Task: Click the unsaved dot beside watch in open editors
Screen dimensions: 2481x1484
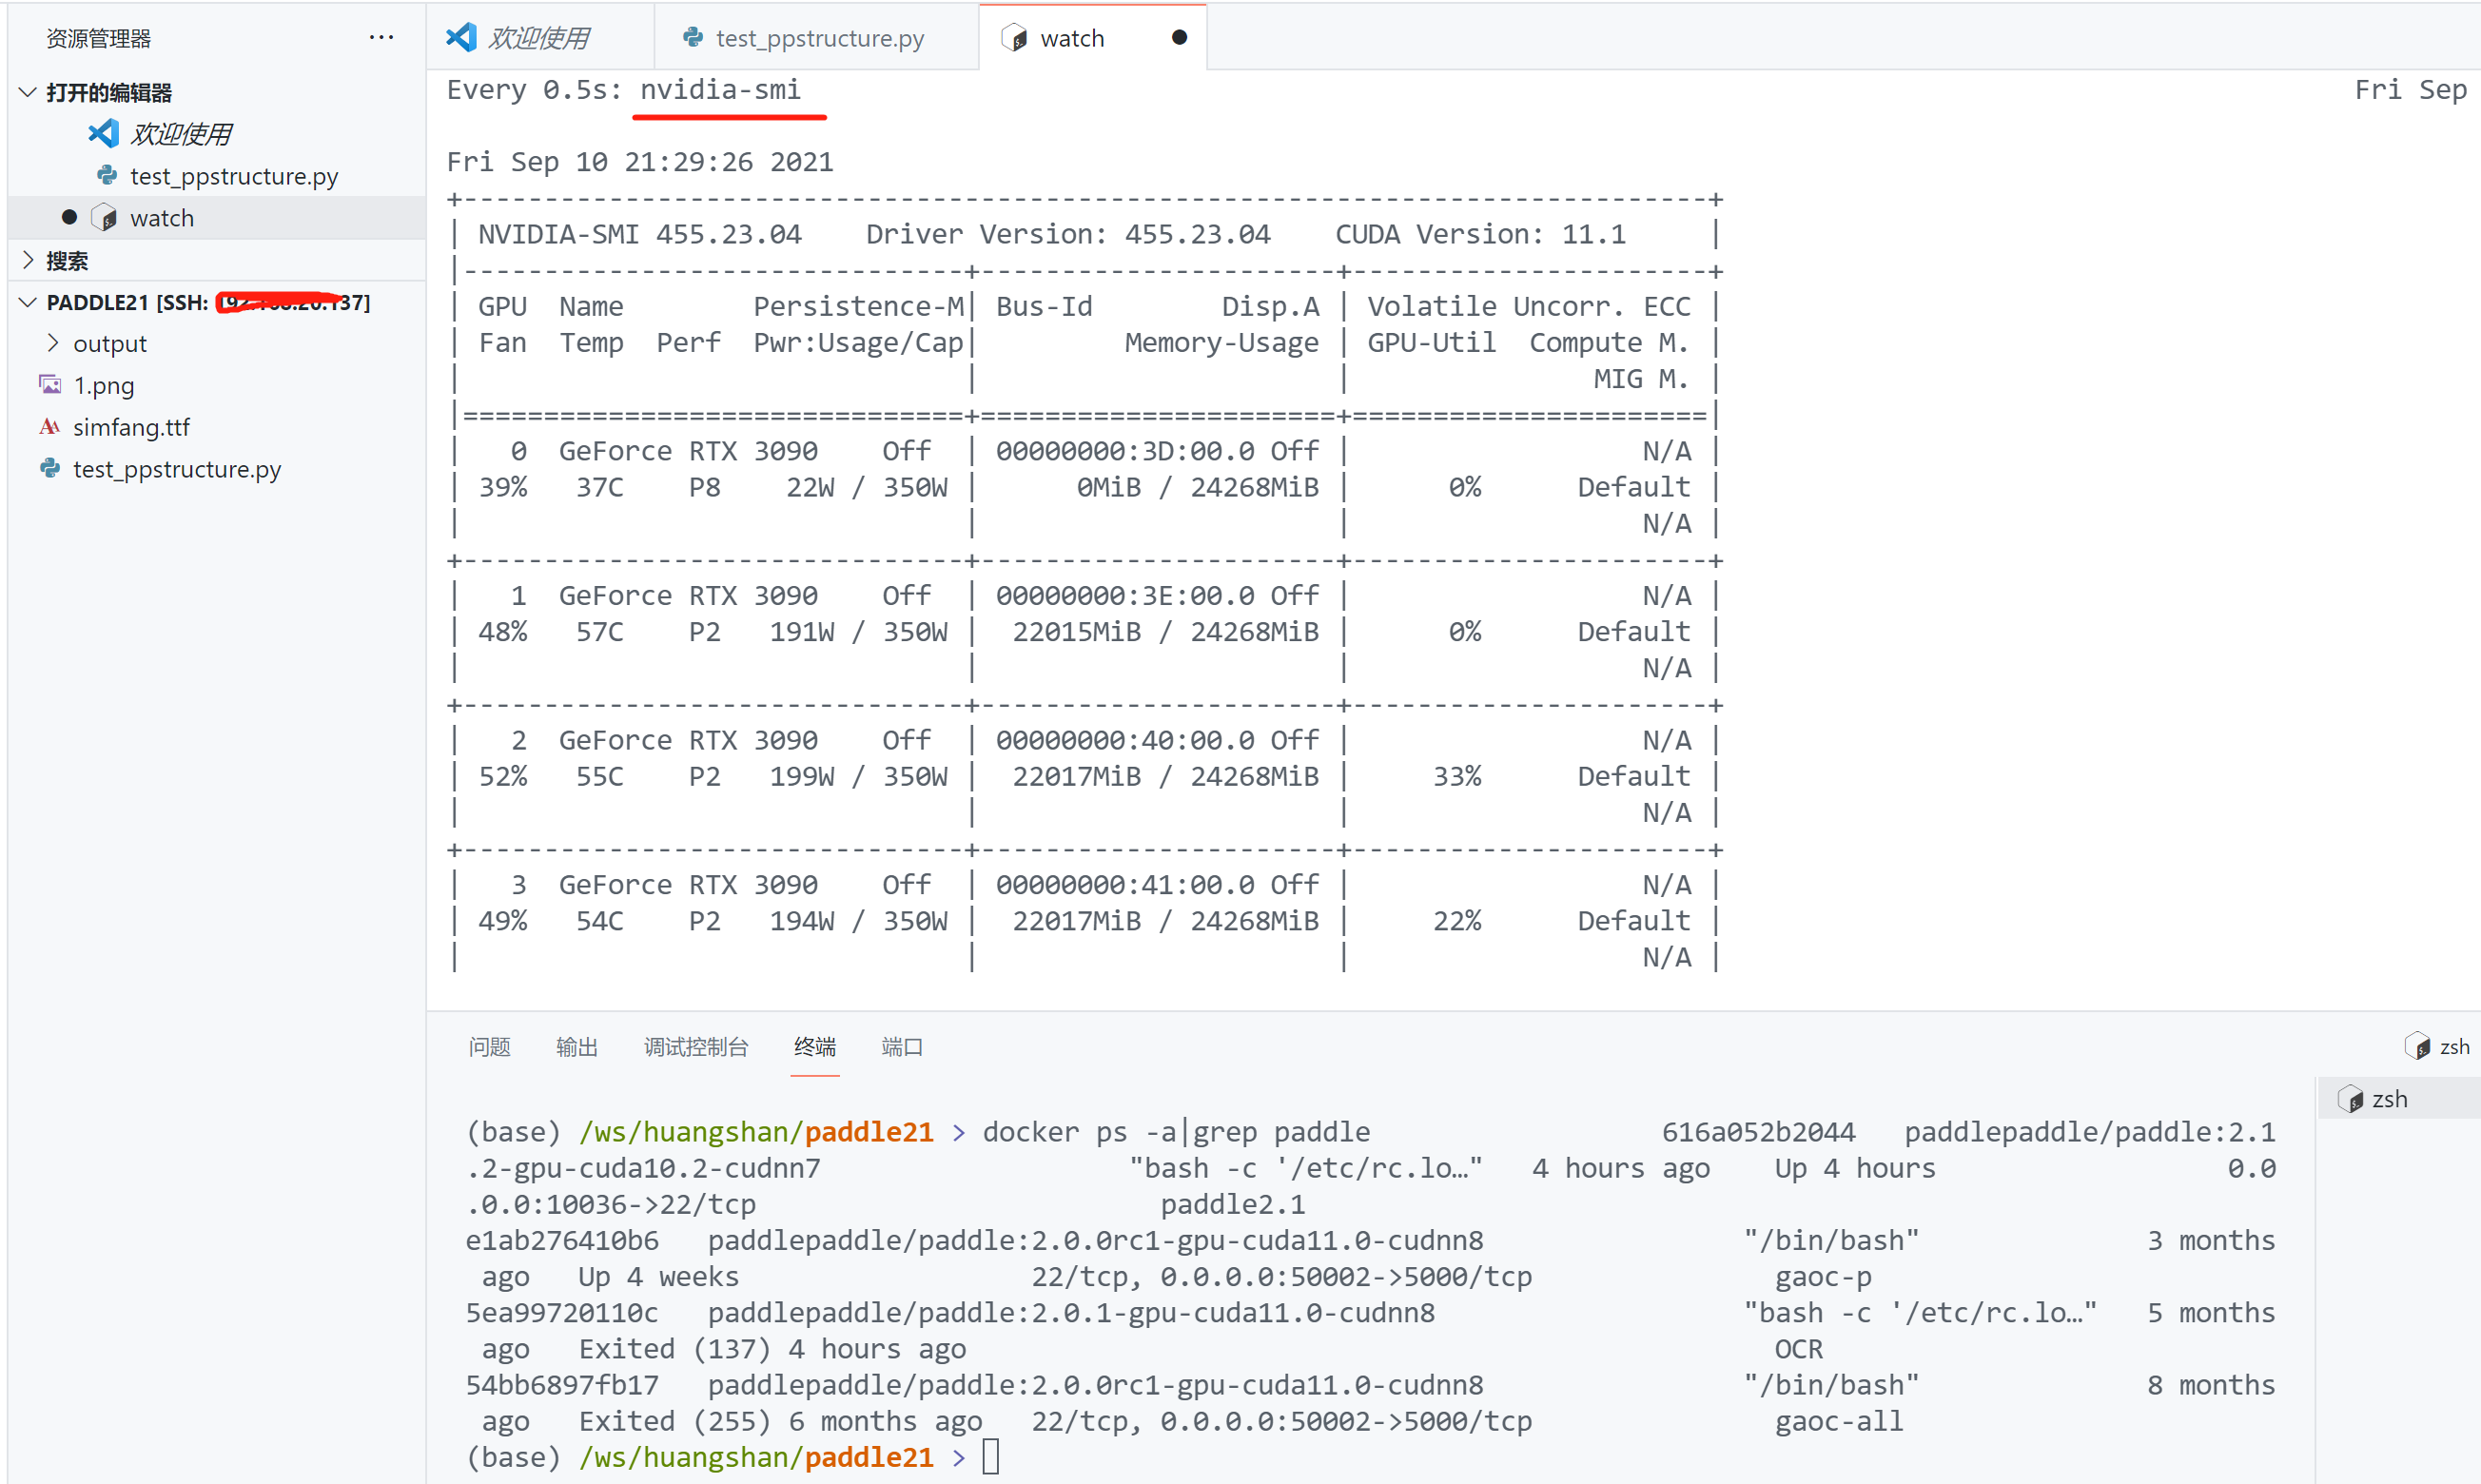Action: click(x=69, y=217)
